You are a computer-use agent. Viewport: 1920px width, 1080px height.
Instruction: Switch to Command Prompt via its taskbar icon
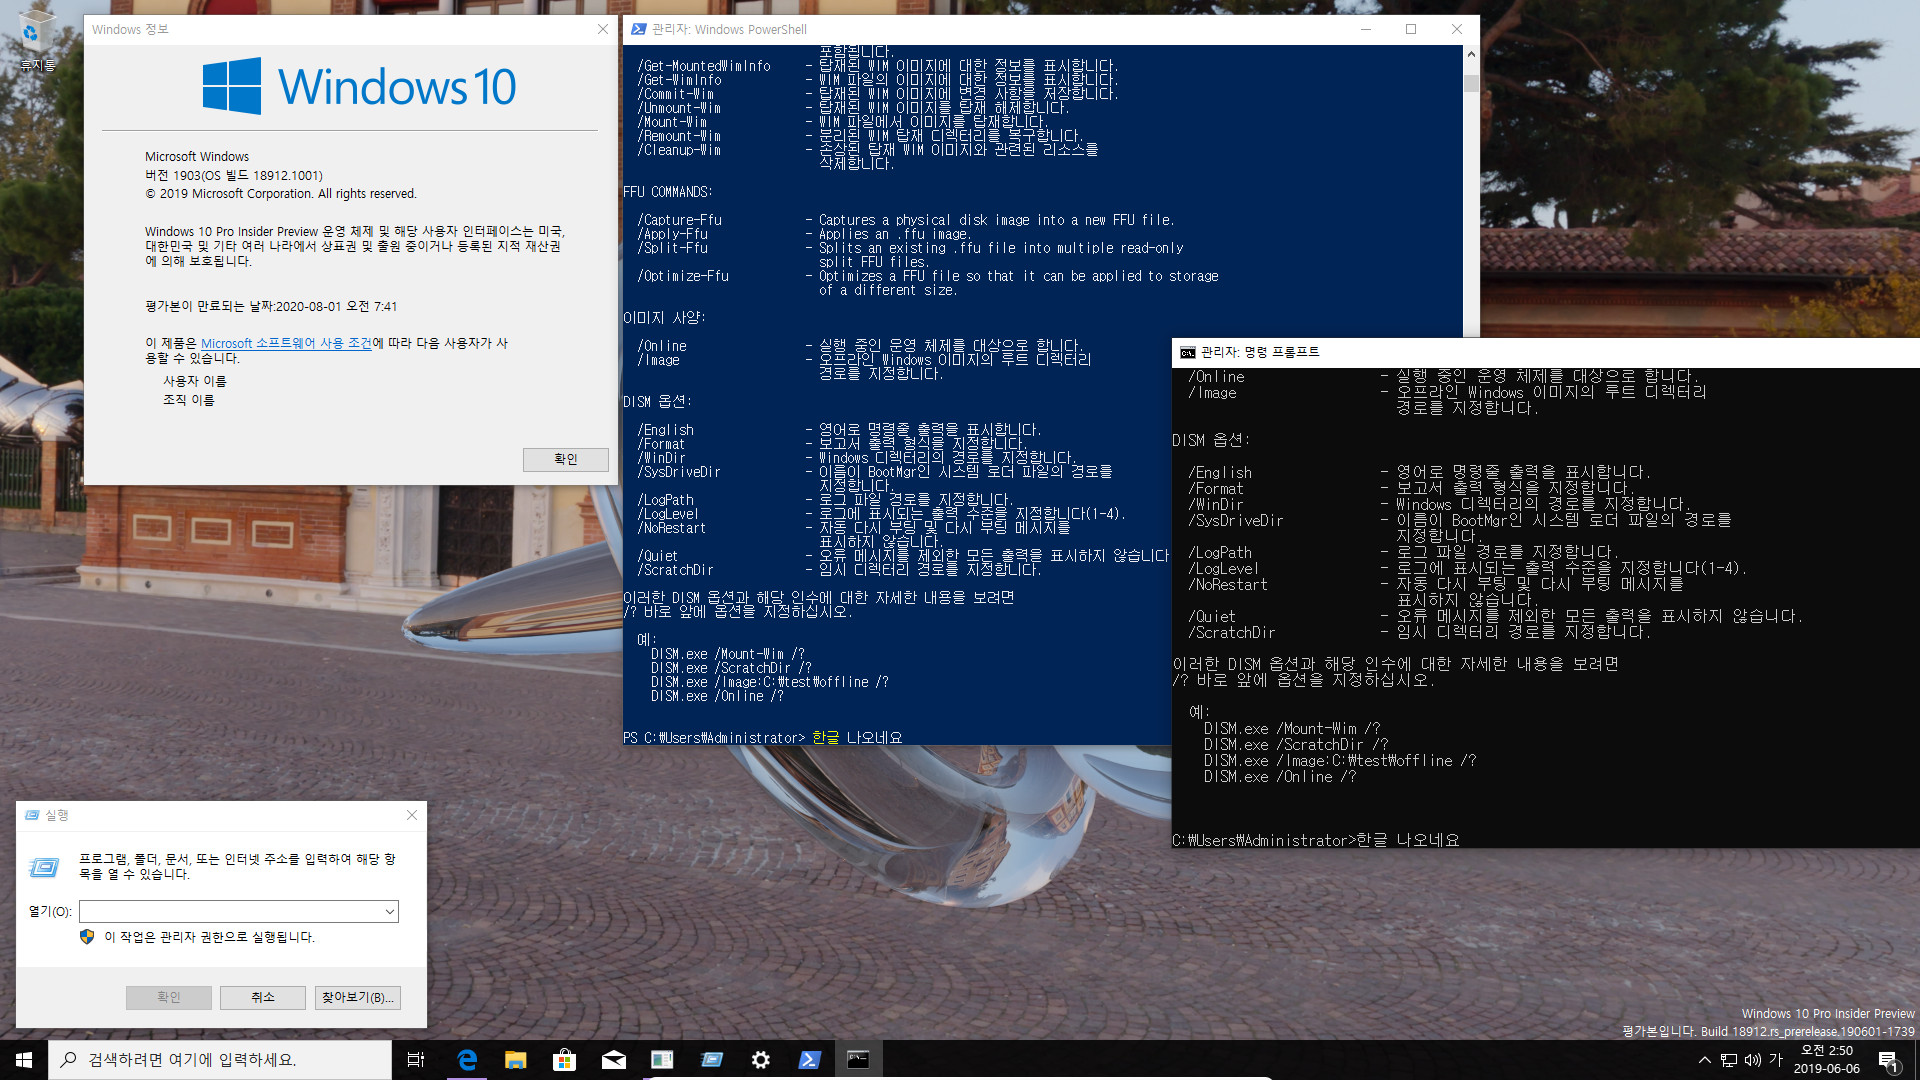point(858,1060)
